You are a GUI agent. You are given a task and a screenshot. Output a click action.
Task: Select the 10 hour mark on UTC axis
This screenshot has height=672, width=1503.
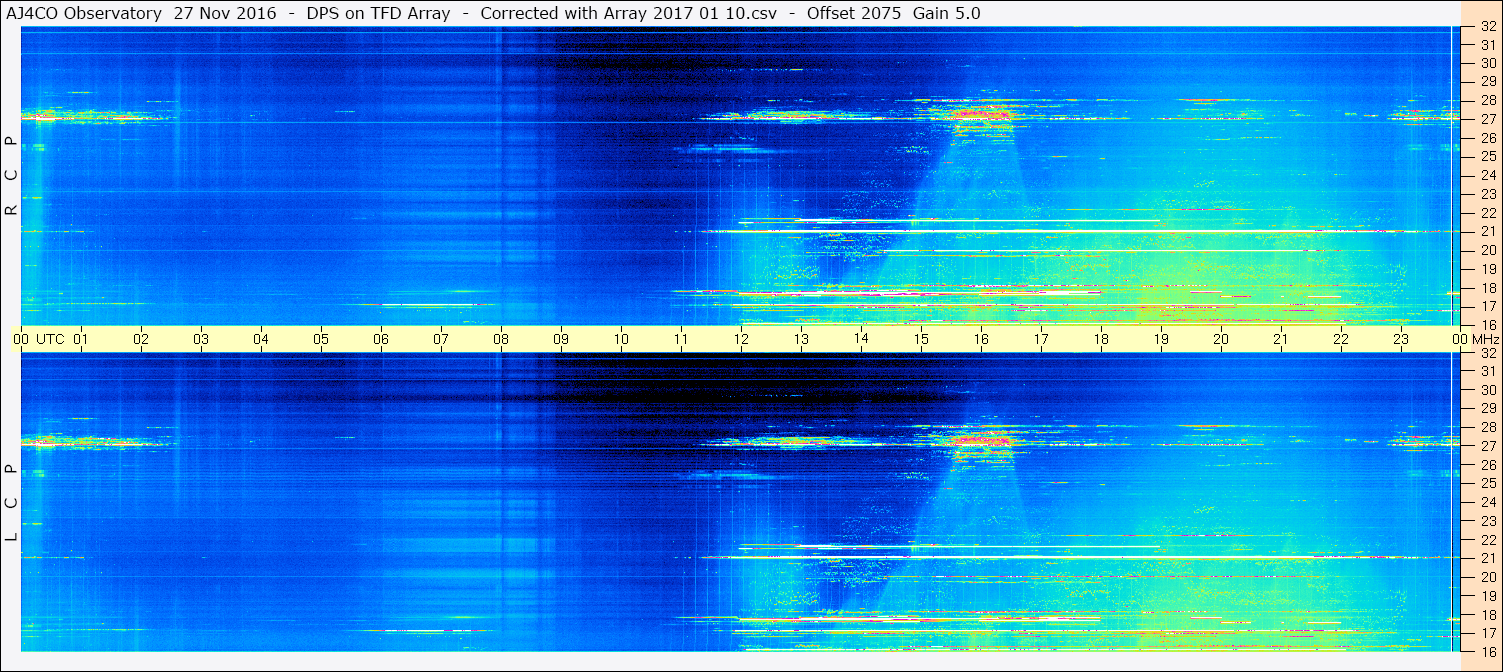pos(621,339)
